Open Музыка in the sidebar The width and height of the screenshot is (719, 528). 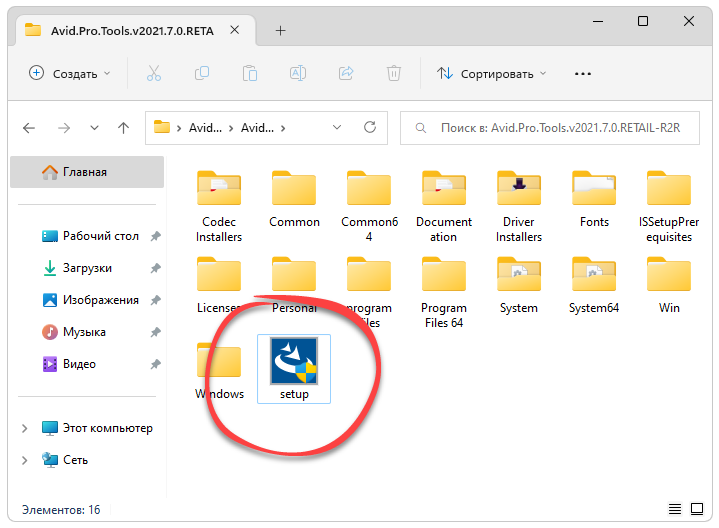[74, 332]
